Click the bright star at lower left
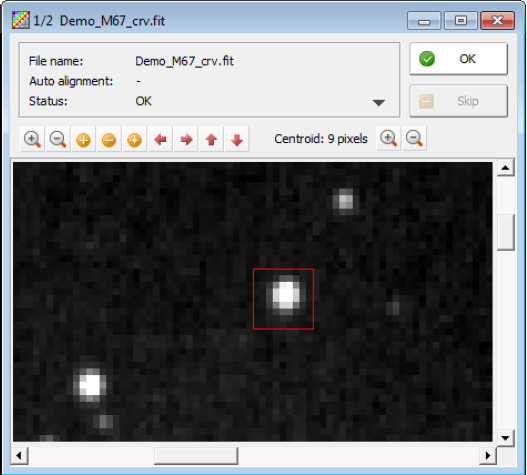 coord(90,384)
